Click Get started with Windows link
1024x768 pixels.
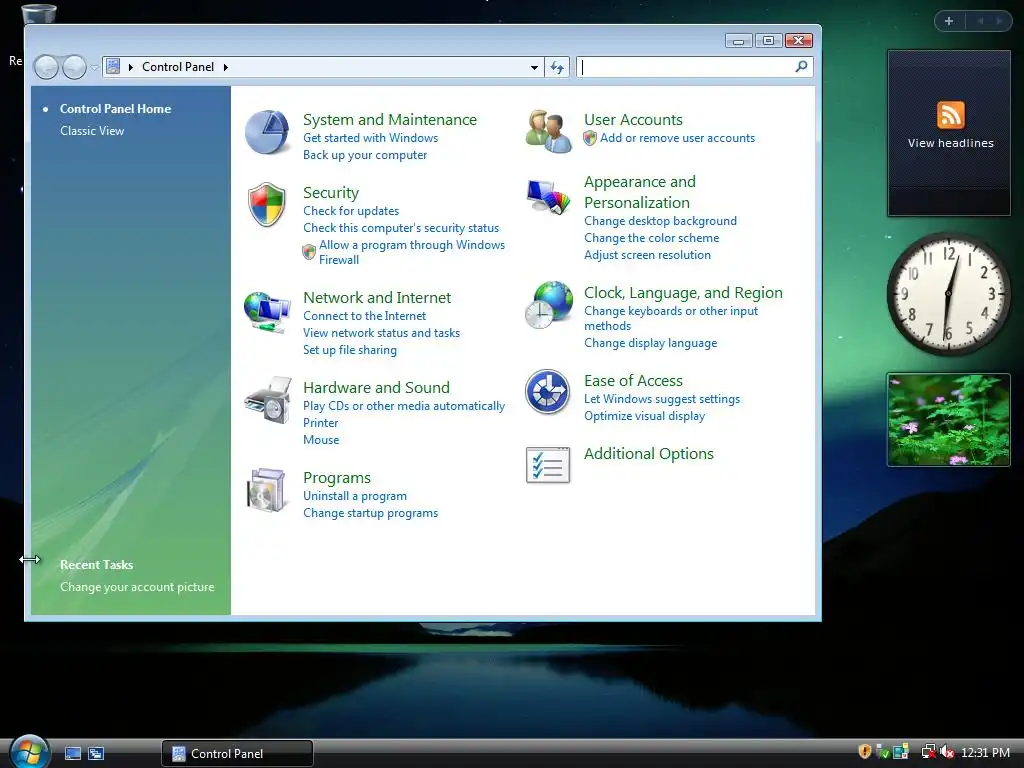370,138
